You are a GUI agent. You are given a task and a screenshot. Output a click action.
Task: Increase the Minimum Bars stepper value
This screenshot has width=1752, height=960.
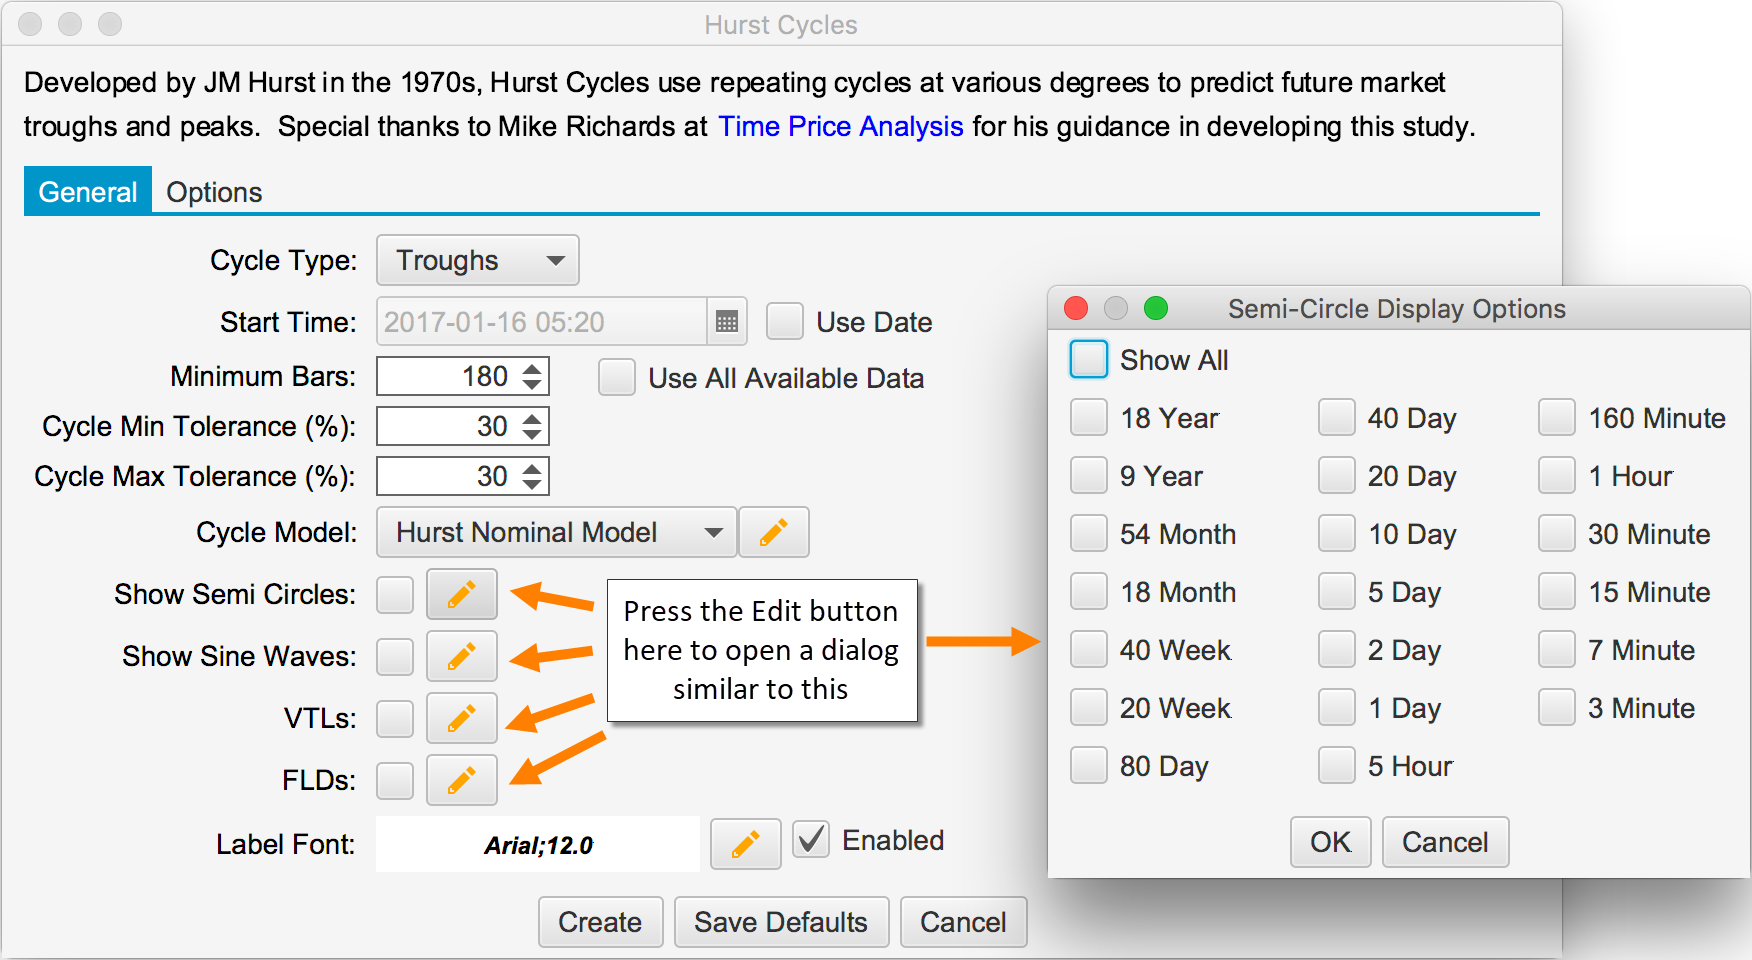(x=532, y=368)
